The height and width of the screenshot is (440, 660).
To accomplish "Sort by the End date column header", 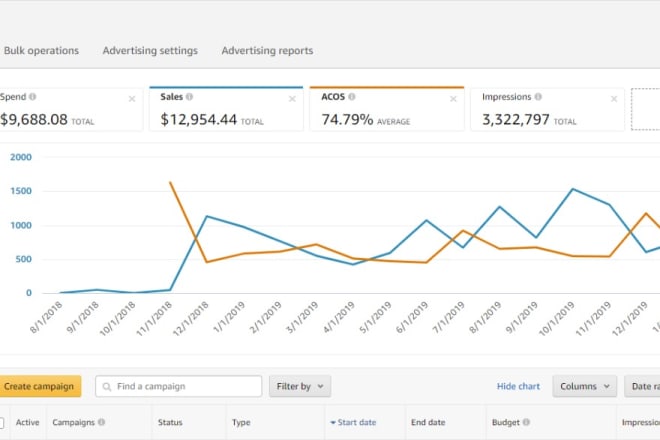I will pos(428,422).
